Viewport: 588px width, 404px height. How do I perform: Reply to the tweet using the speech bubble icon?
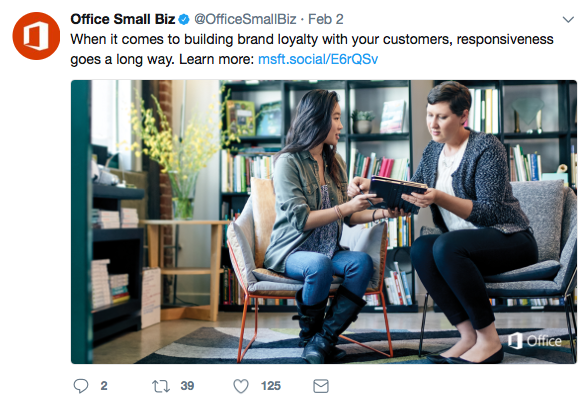point(81,386)
